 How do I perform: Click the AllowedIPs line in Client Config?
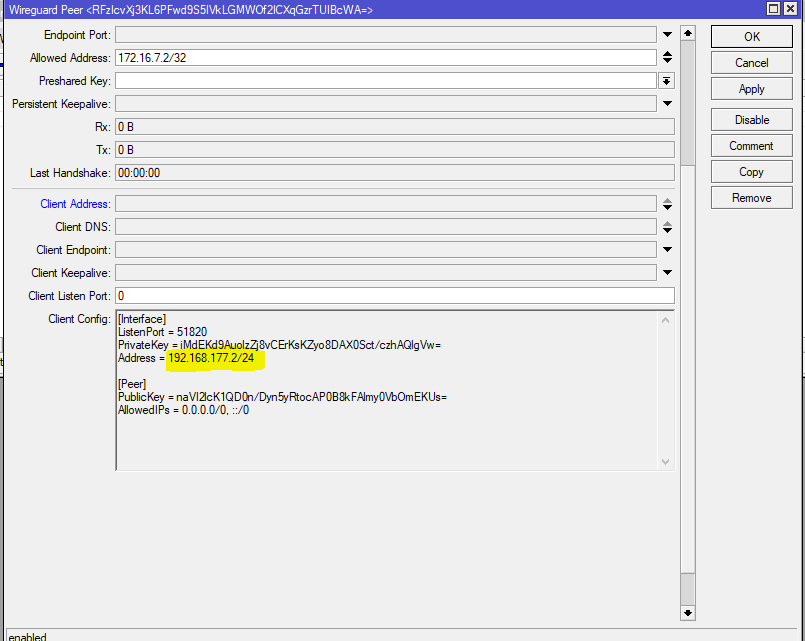click(183, 410)
